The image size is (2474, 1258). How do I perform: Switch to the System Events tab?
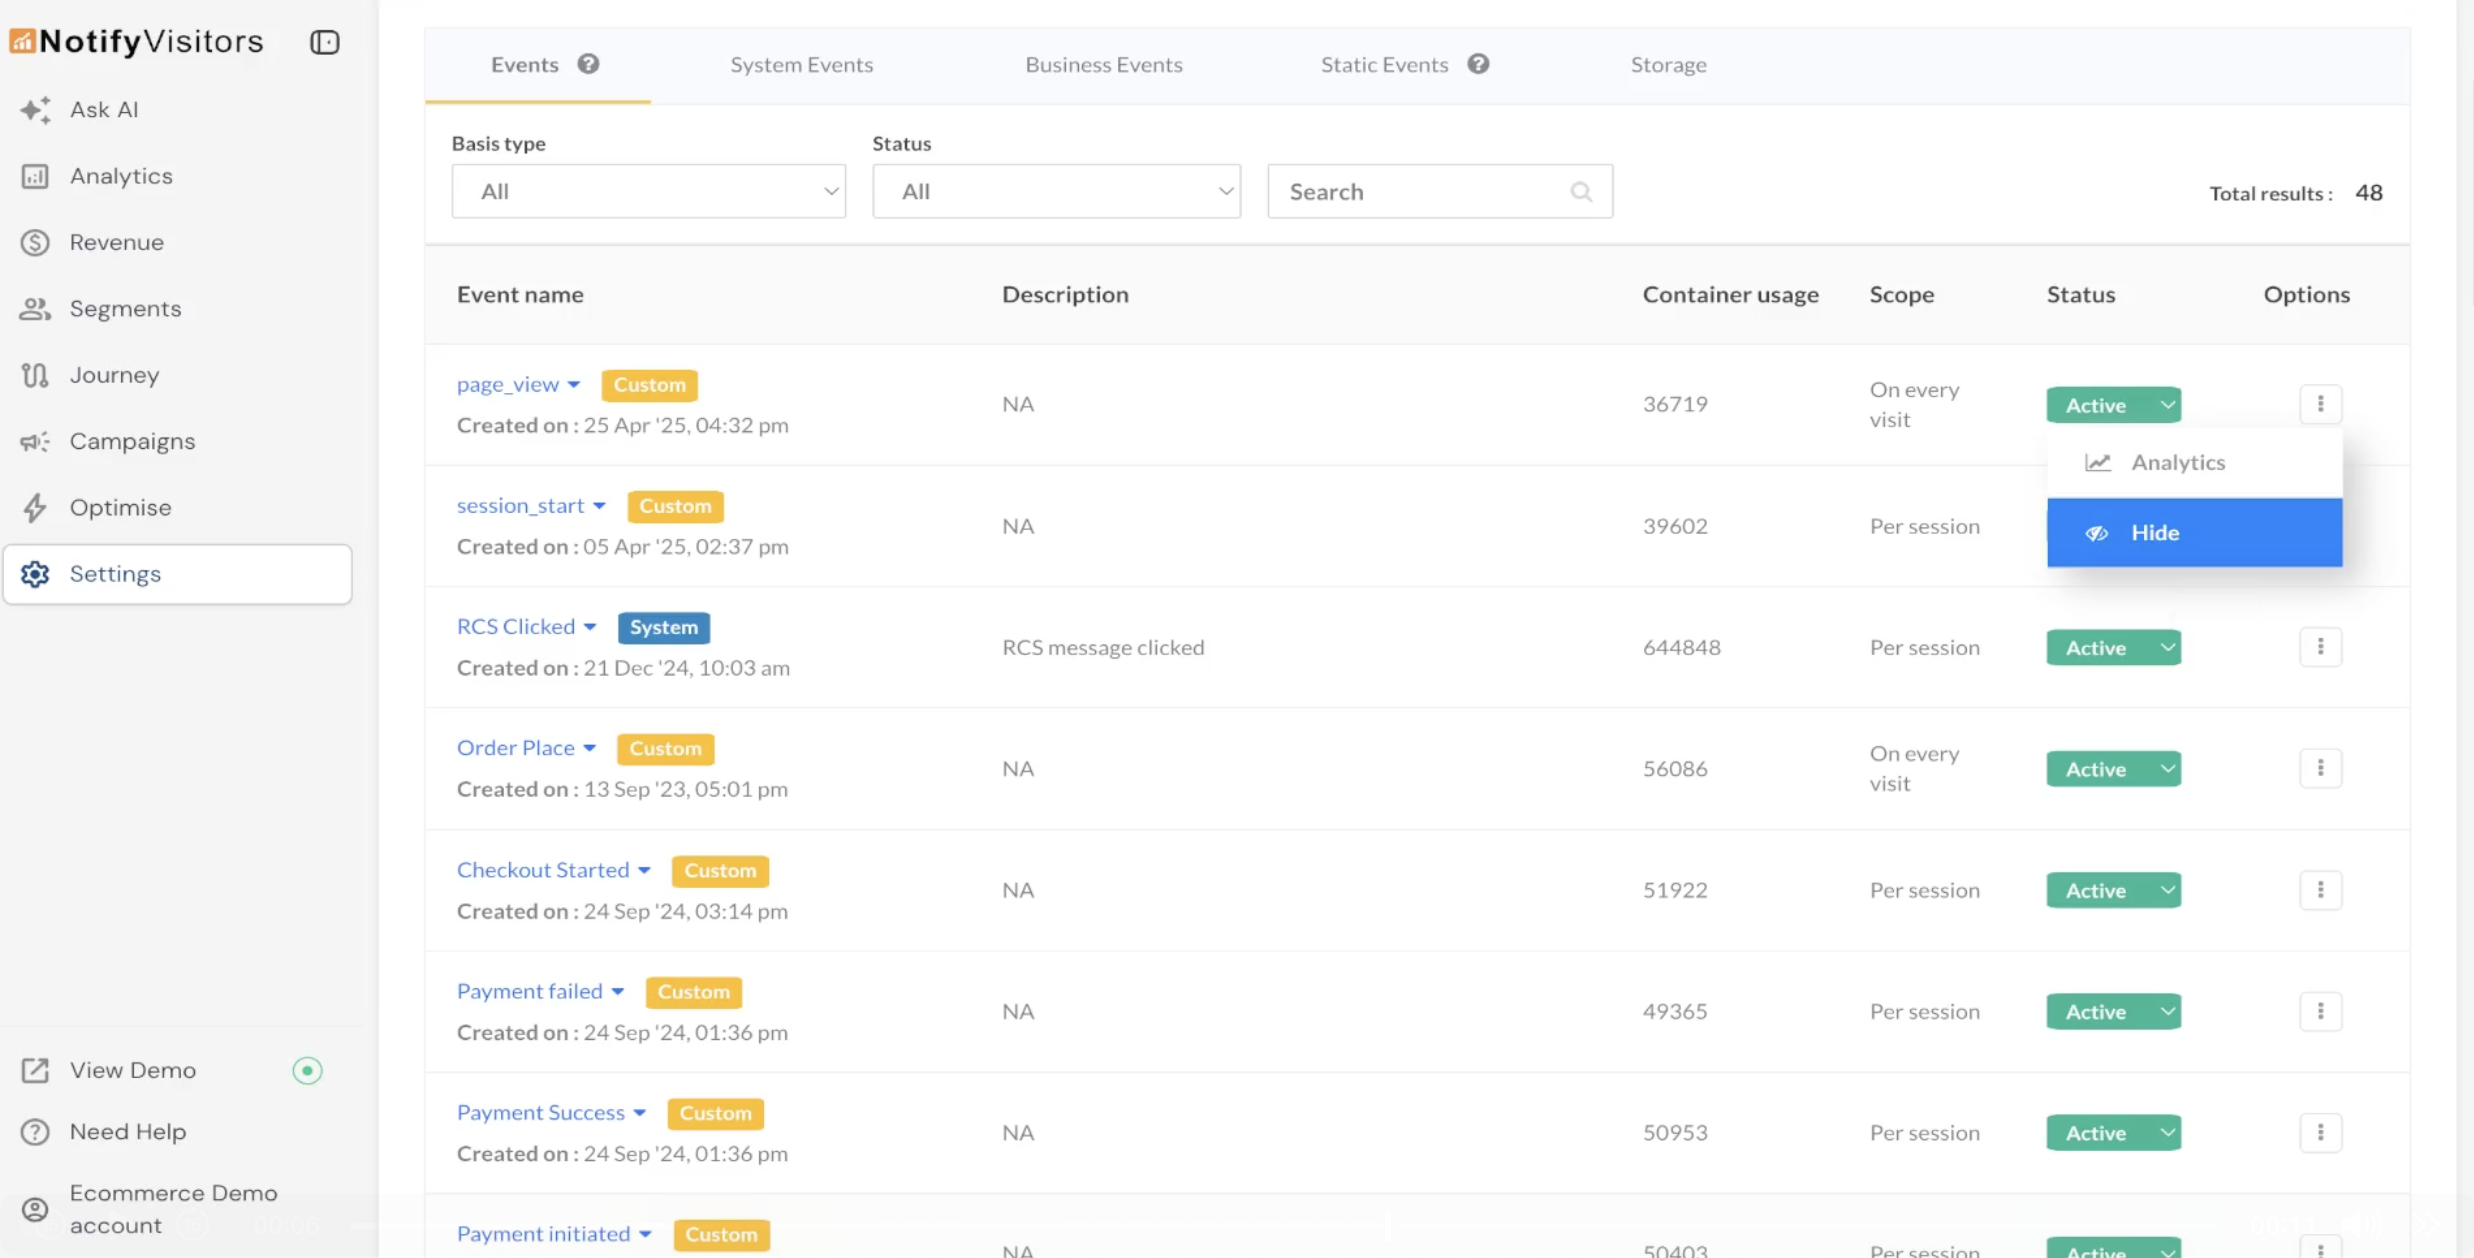801,64
